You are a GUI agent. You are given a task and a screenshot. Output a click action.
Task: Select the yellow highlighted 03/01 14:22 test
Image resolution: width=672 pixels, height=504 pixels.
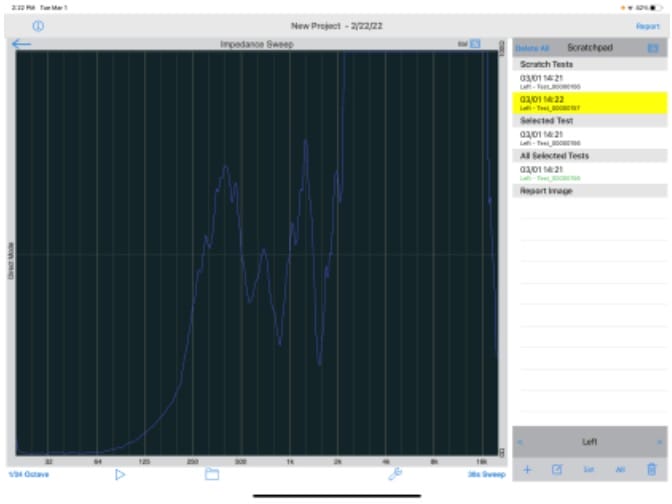(x=588, y=102)
